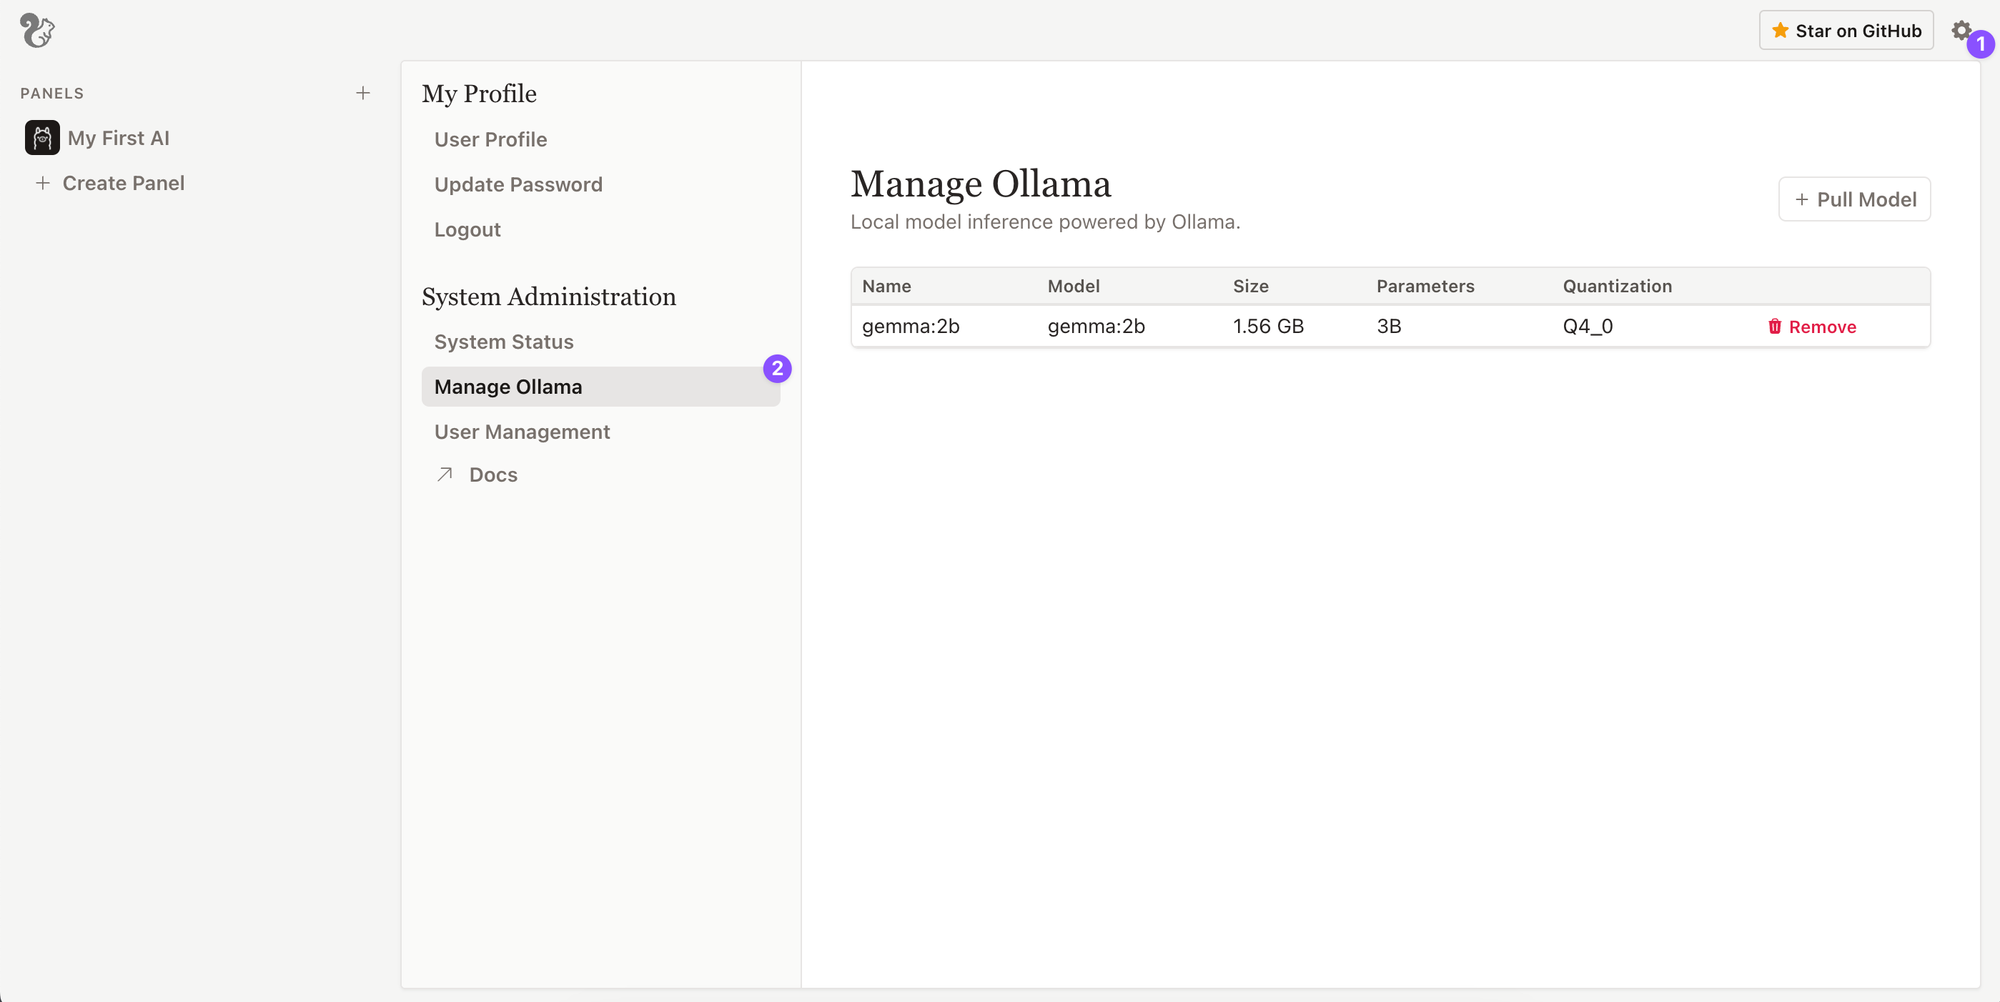Screen dimensions: 2000x1002
Task: Click the Parameters column header
Action: pos(1426,286)
